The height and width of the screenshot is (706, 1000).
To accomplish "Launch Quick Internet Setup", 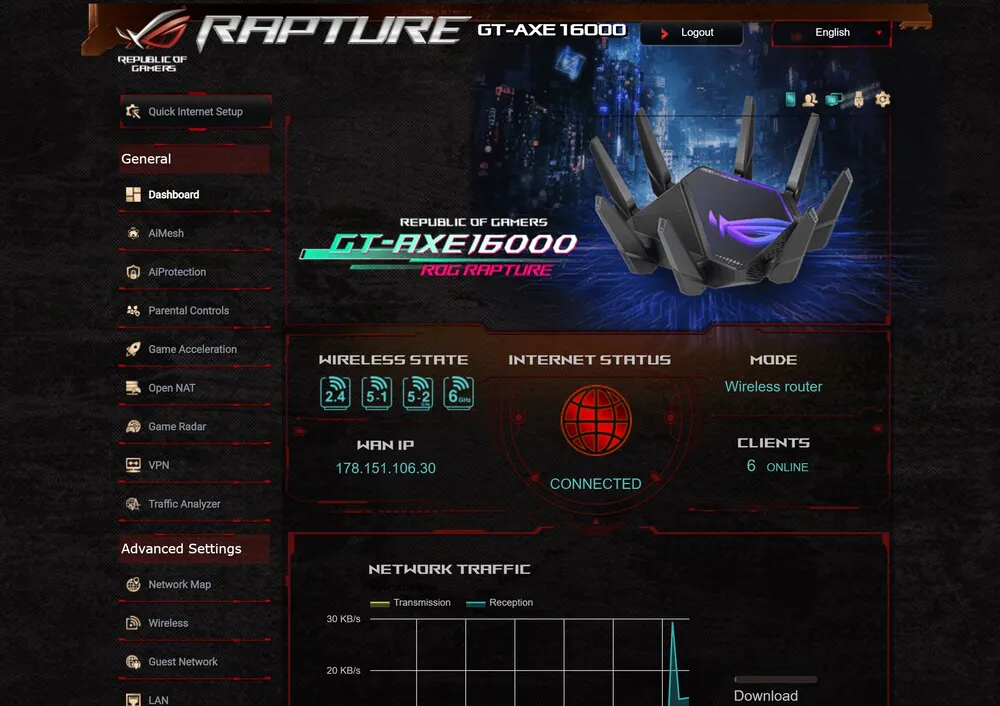I will point(196,112).
